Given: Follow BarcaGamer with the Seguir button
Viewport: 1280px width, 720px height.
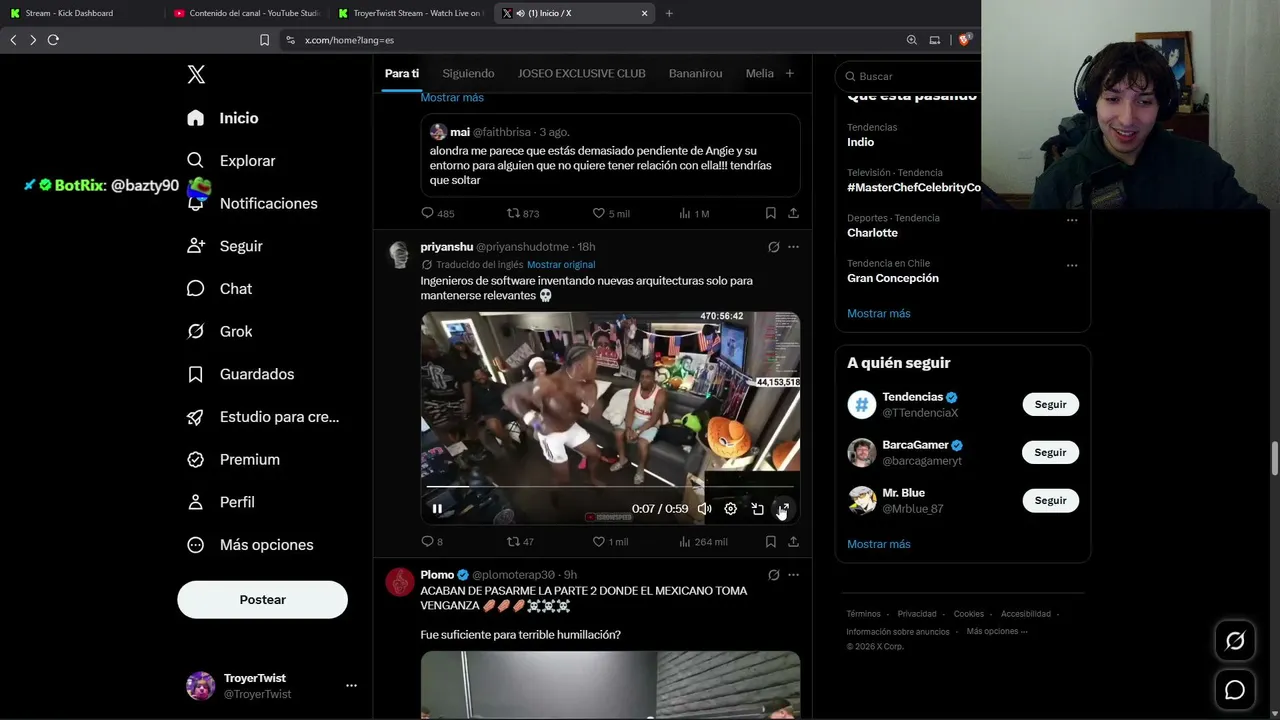Looking at the screenshot, I should pyautogui.click(x=1050, y=452).
